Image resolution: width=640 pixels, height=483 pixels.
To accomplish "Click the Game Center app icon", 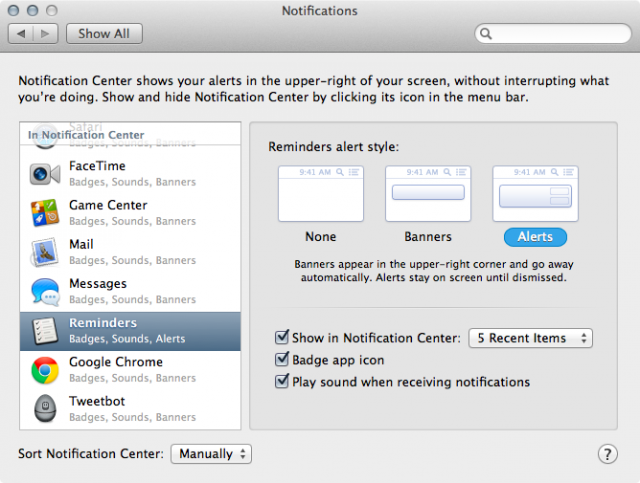I will [x=45, y=213].
